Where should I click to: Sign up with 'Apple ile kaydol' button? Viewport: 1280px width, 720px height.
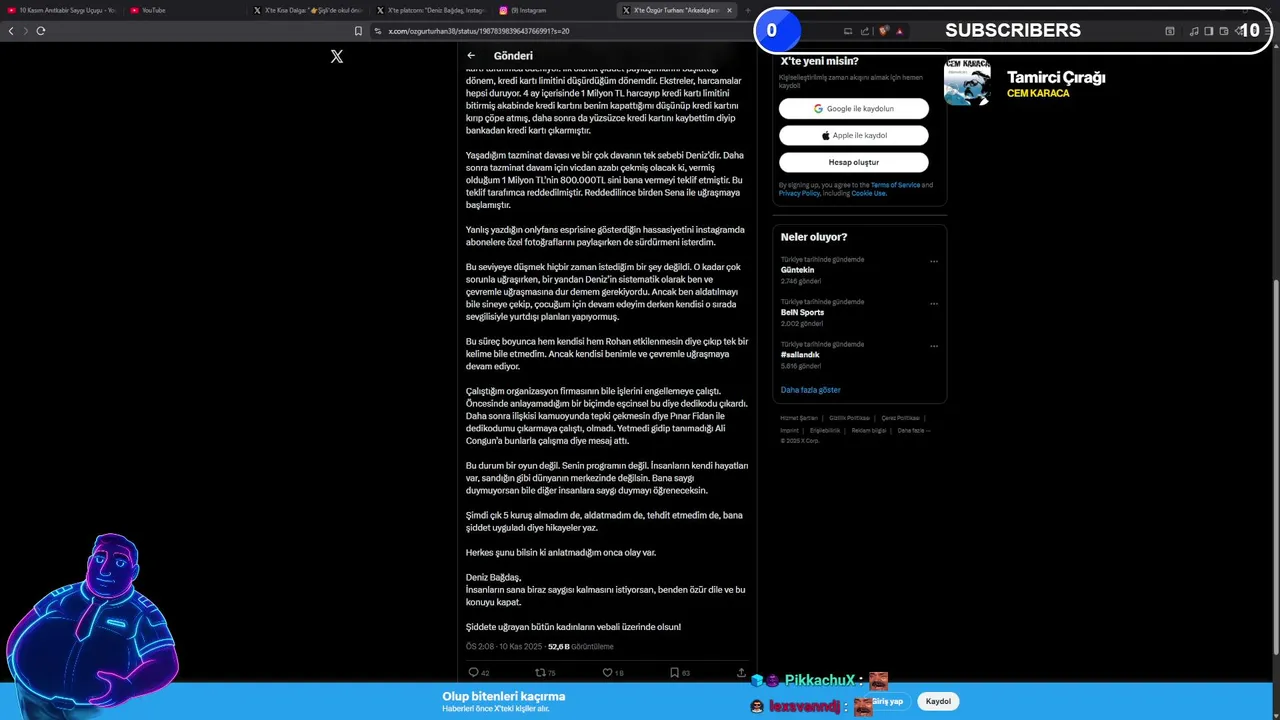click(854, 135)
